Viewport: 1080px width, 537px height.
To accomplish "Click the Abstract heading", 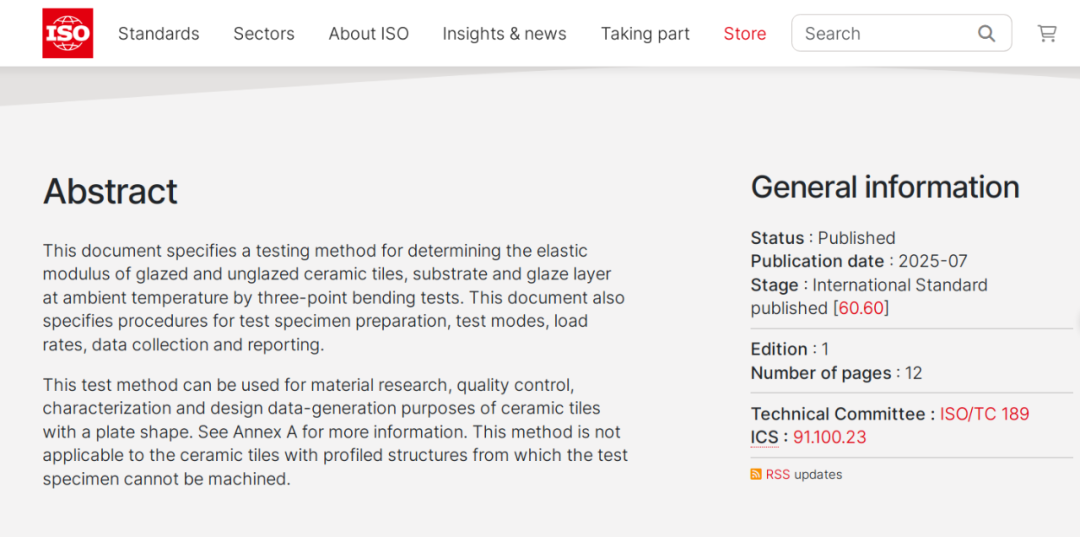I will 110,191.
